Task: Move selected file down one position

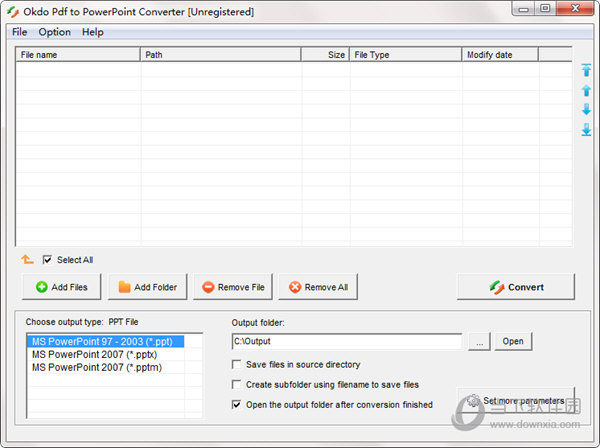Action: point(586,109)
